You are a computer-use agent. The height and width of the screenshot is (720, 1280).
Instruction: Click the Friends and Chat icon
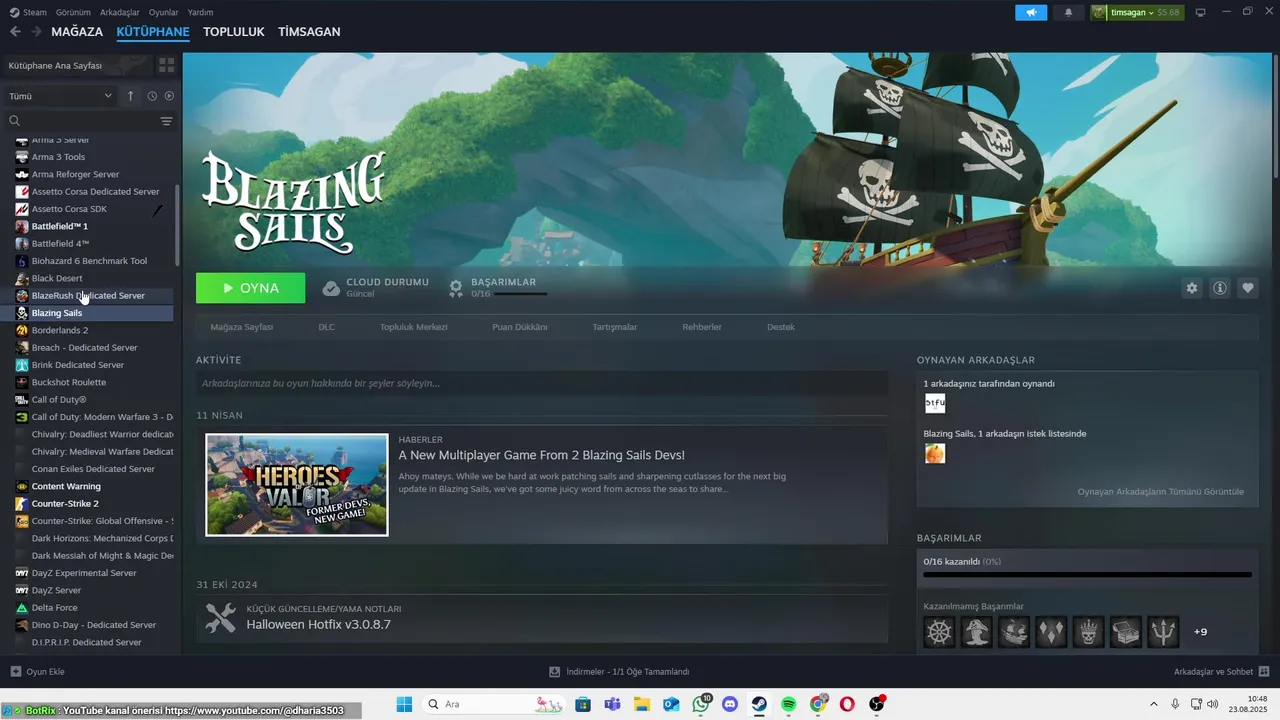click(1264, 672)
